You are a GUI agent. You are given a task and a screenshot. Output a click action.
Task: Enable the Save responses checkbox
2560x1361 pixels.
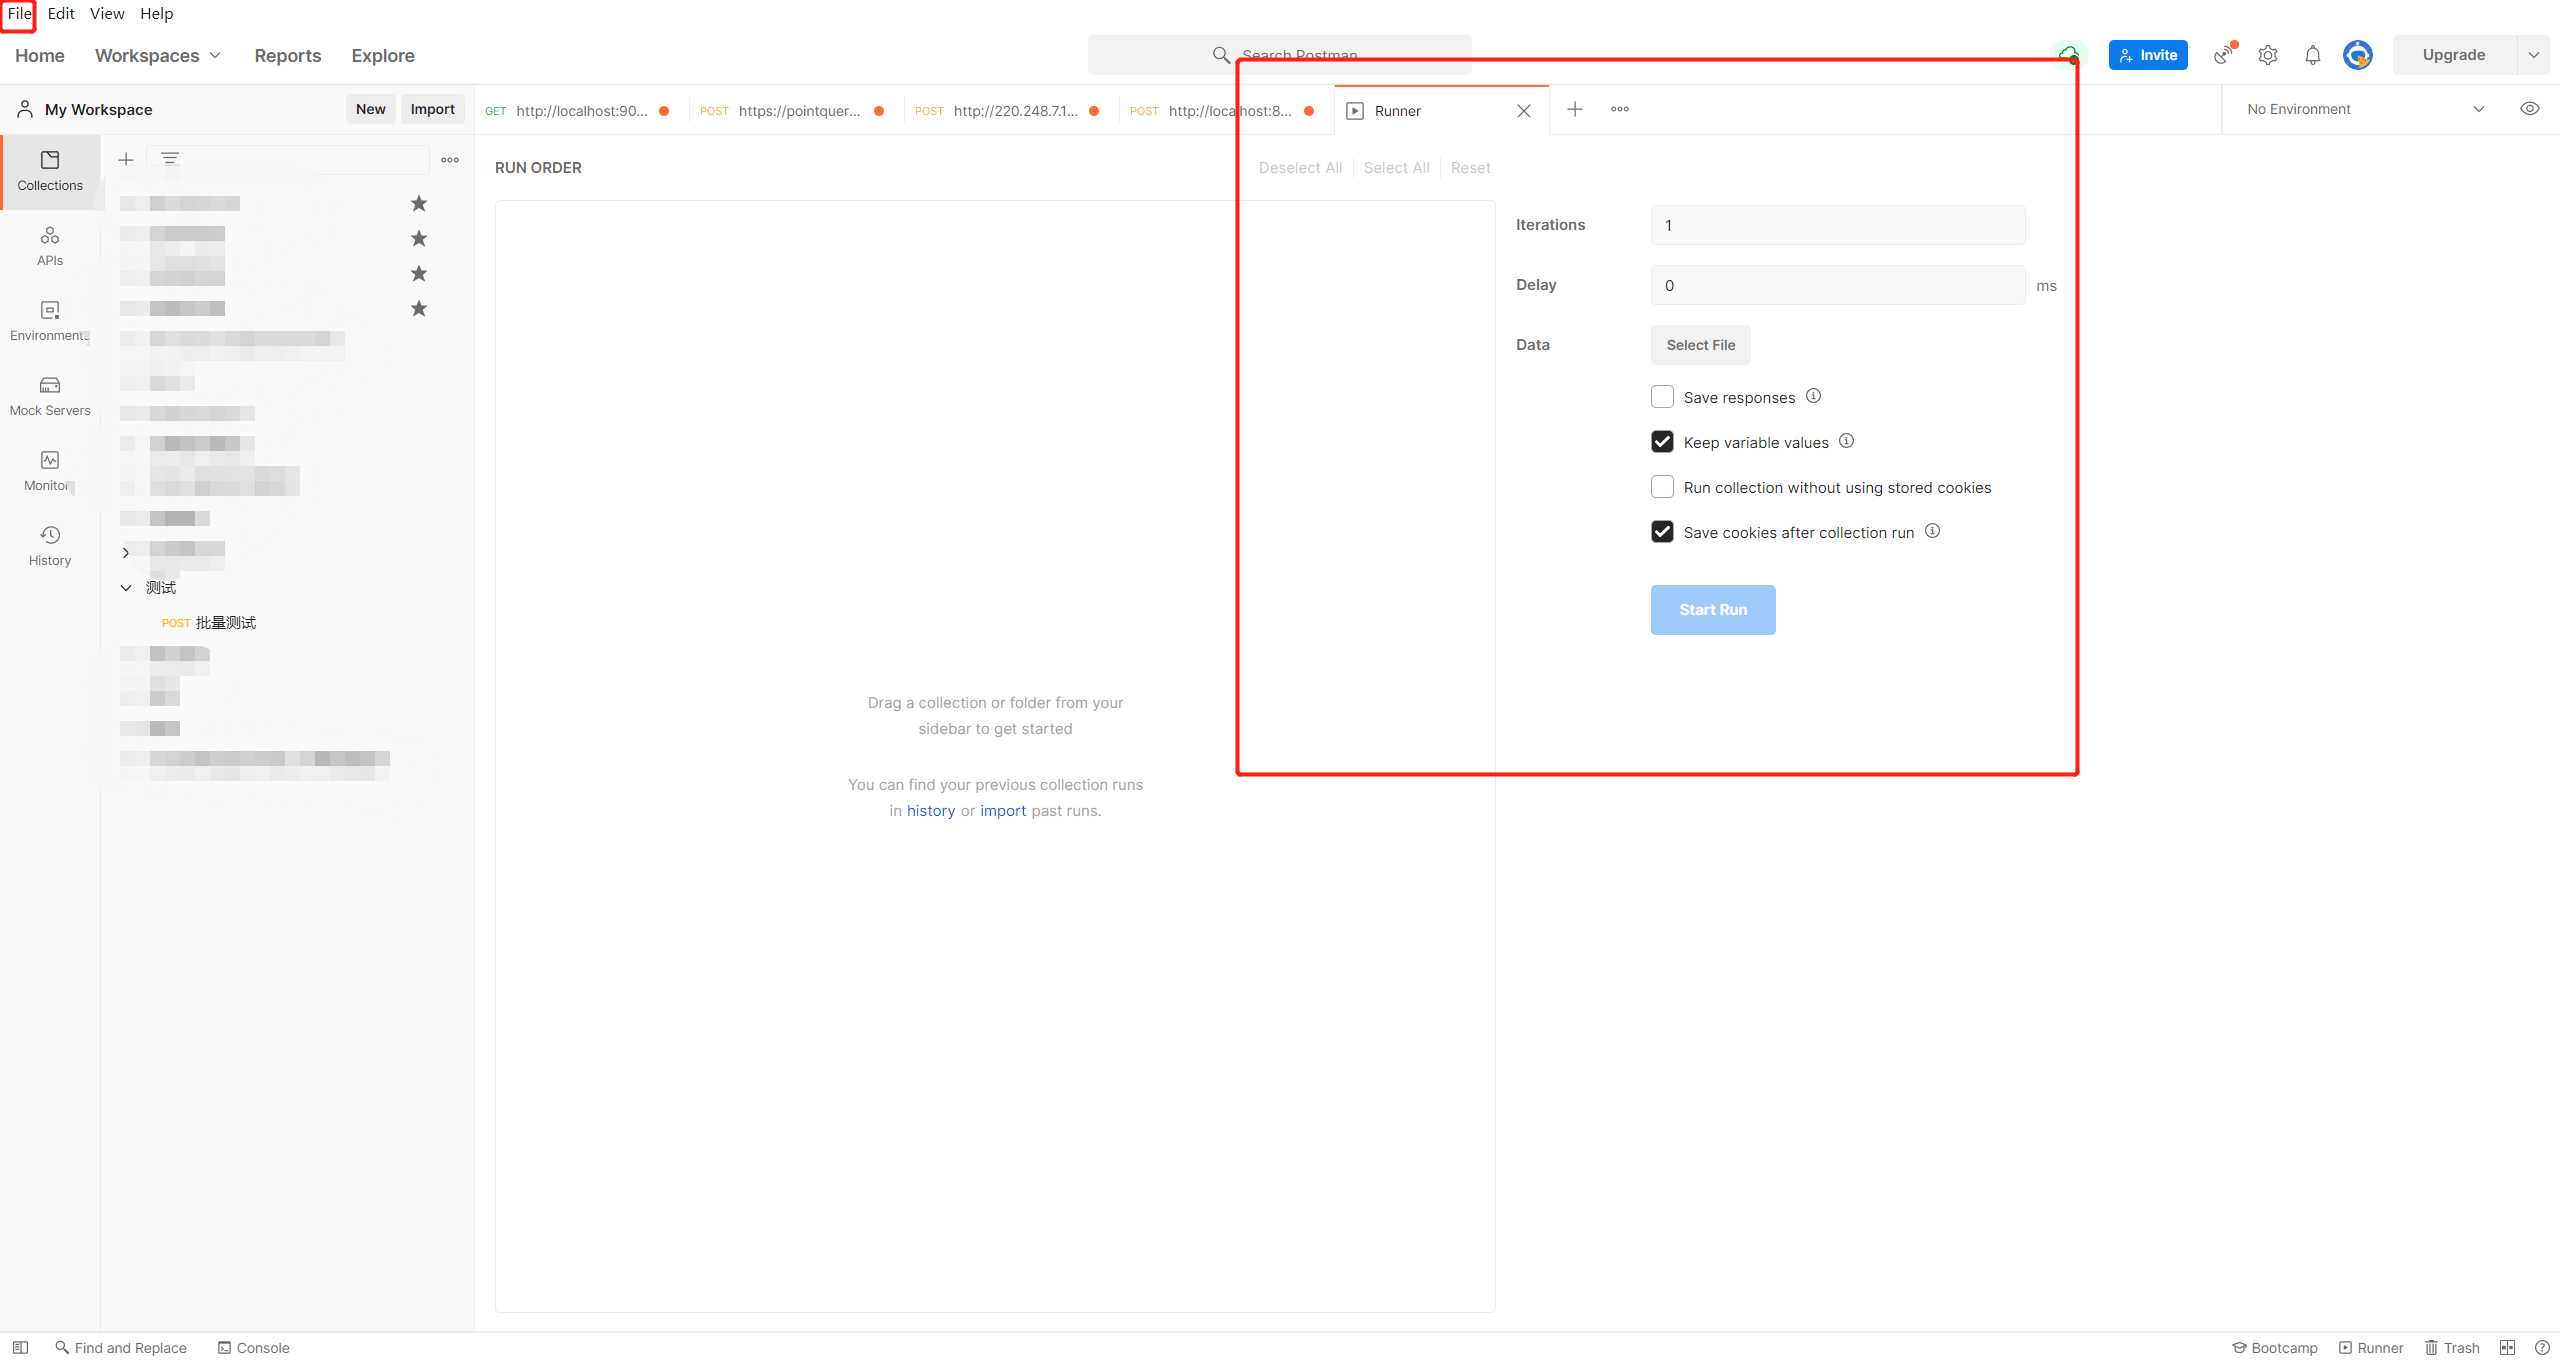1662,397
